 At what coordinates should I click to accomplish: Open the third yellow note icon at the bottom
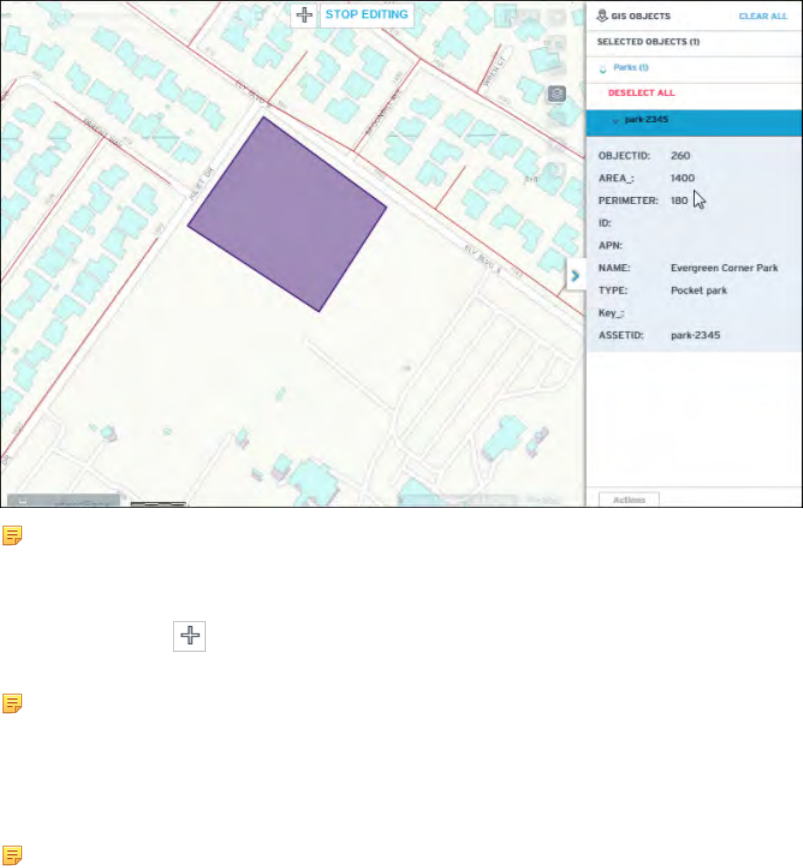pos(12,855)
